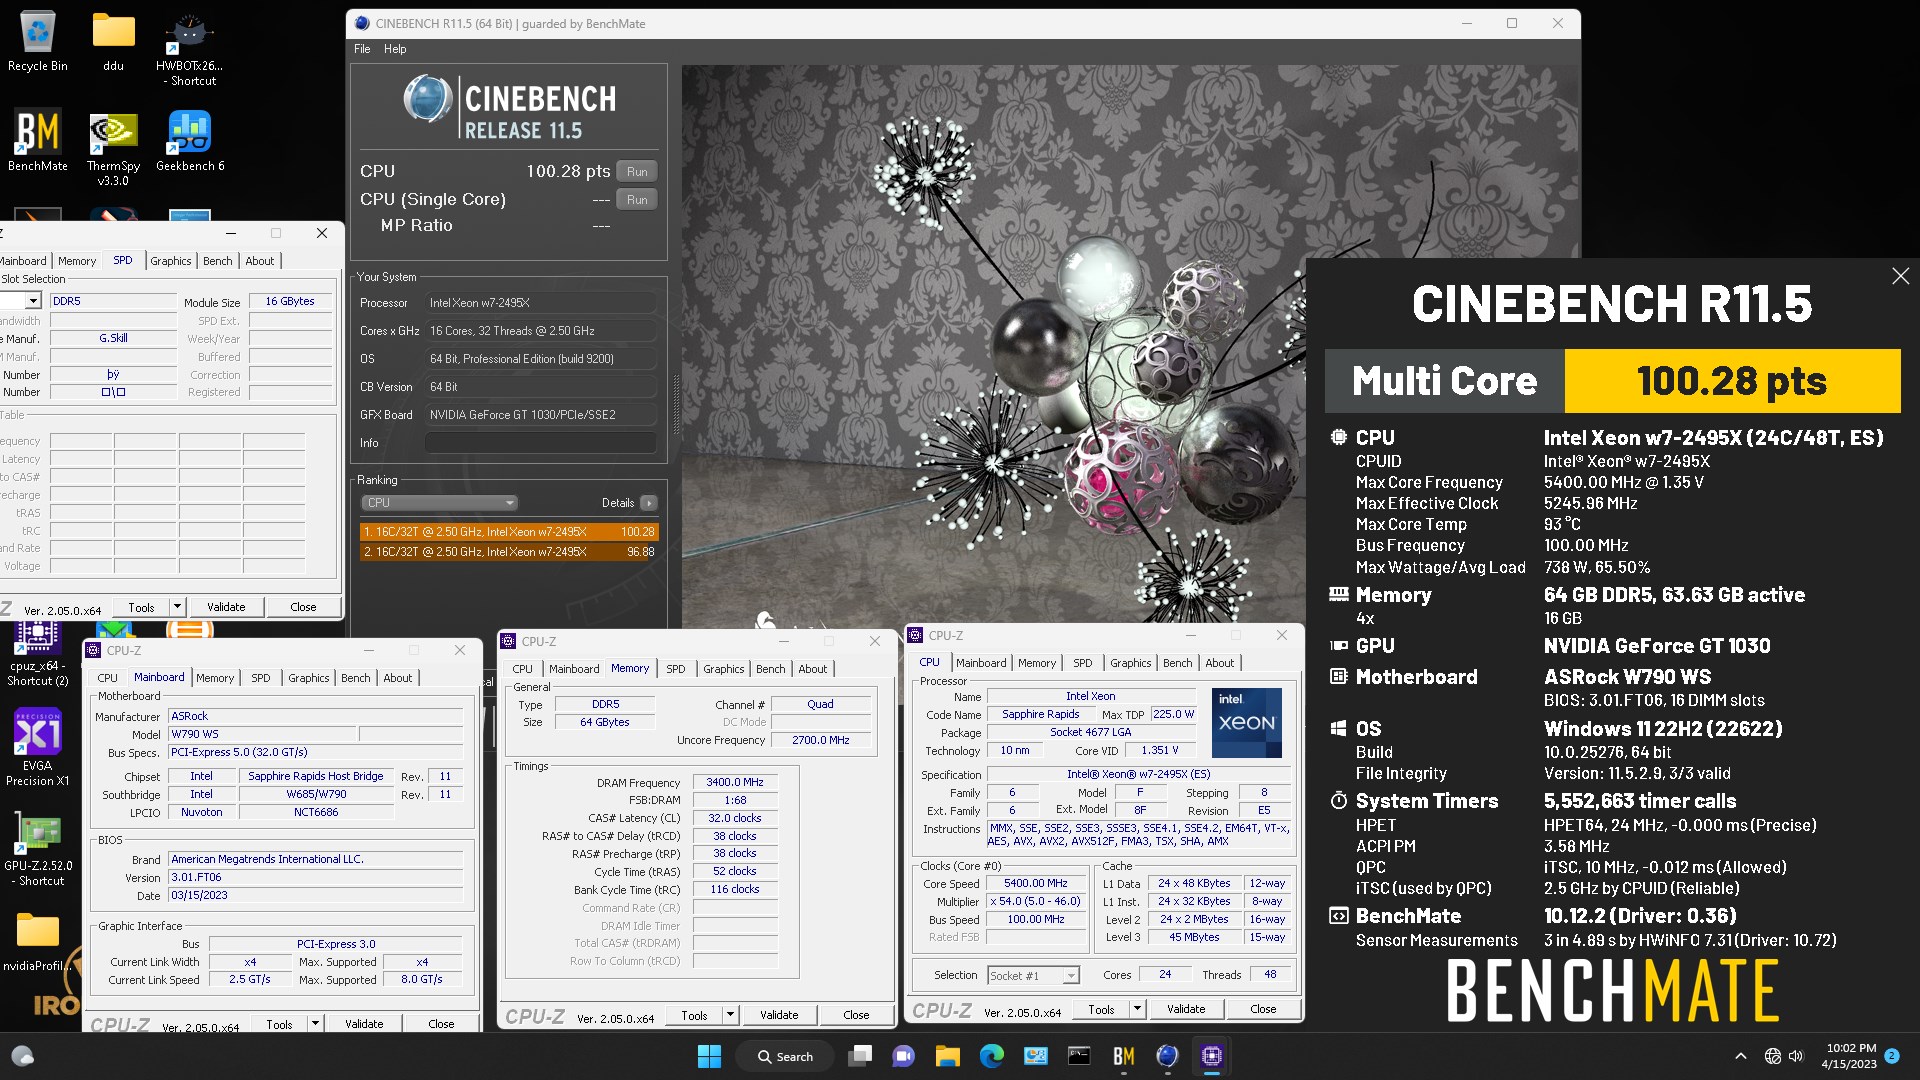Switch to Bench tab in SPD CPU-Z window
Screen dimensions: 1920x1080
[x=217, y=261]
